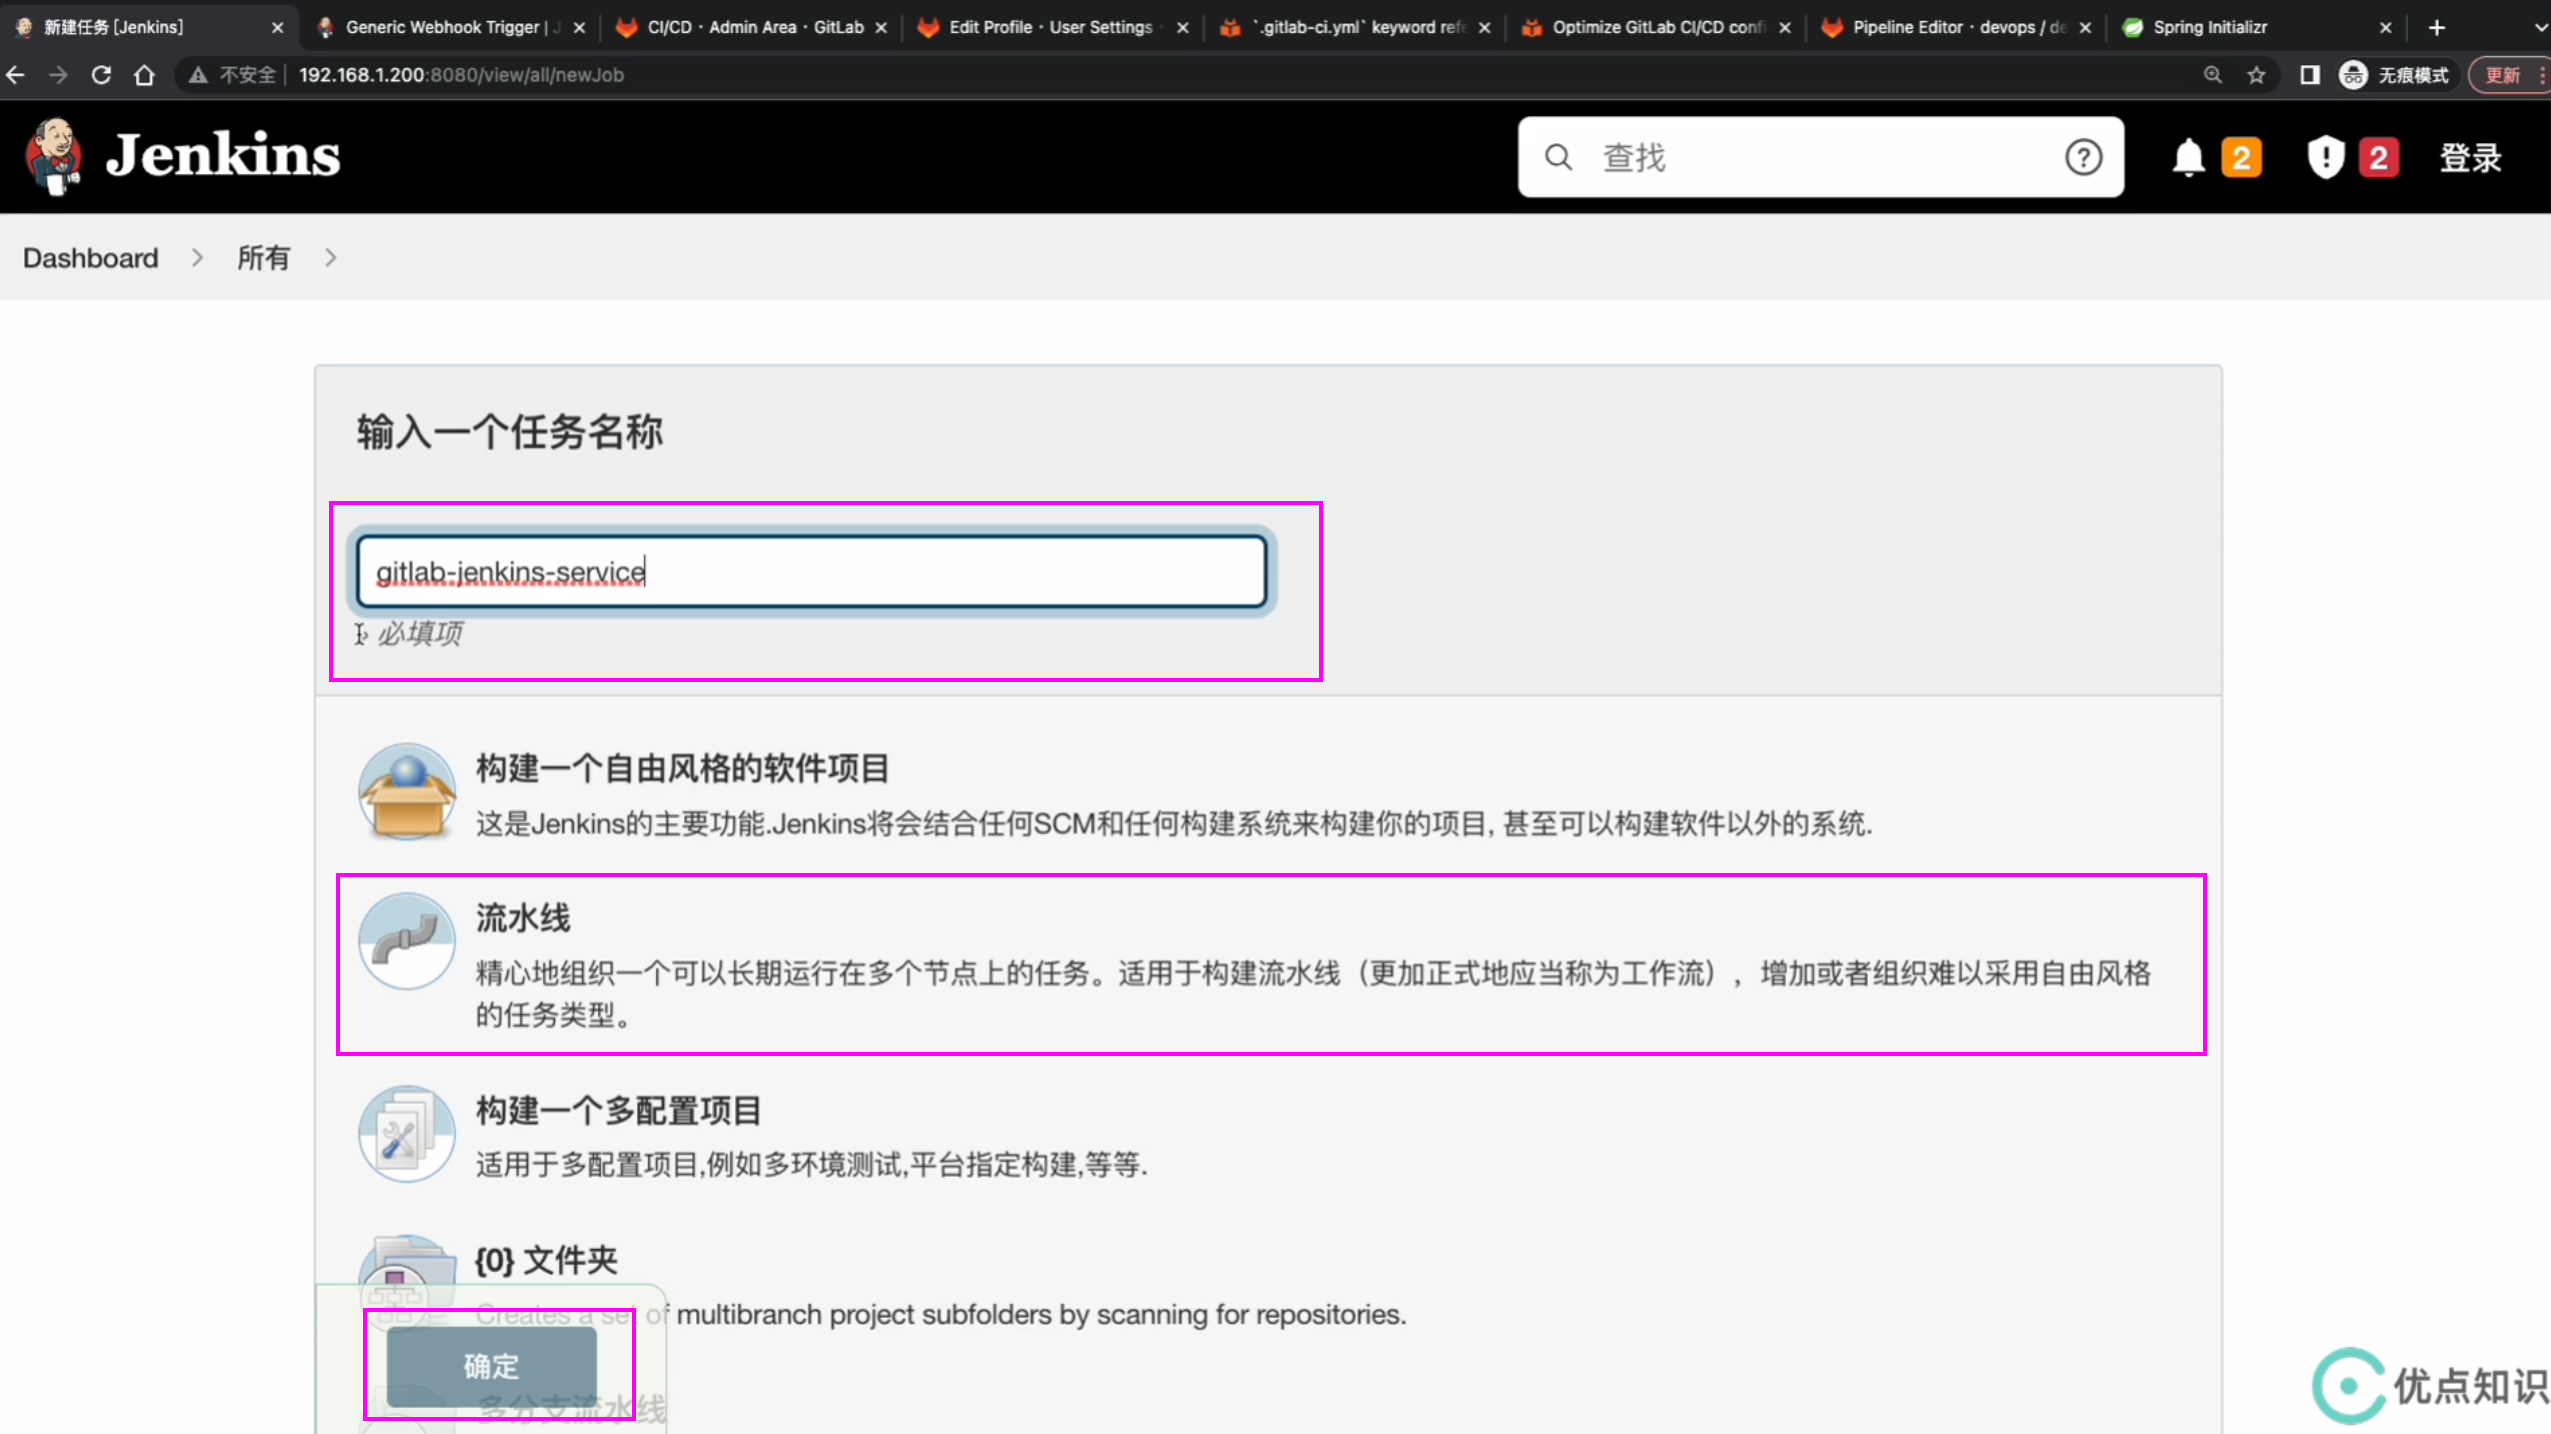Open the tab list dropdown arrow
2551x1434 pixels.
(x=2540, y=27)
